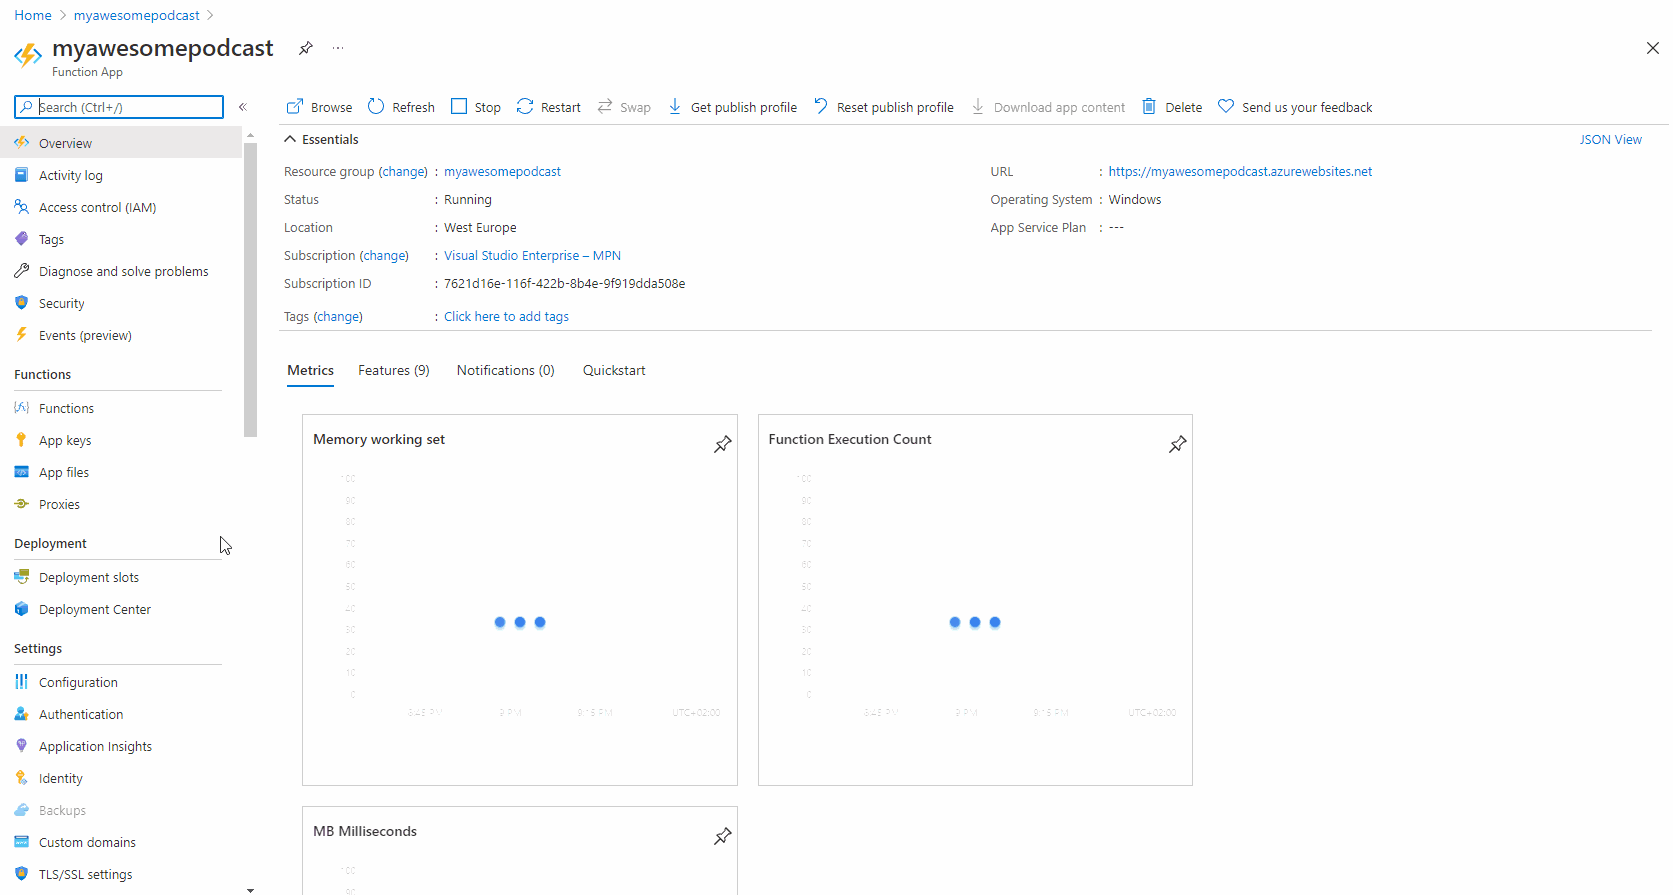Click the Memory working set title
This screenshot has height=895, width=1673.
pyautogui.click(x=379, y=439)
